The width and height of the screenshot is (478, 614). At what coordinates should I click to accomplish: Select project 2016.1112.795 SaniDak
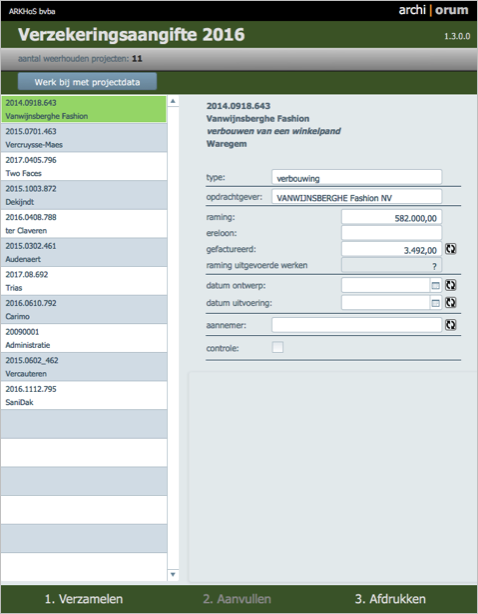click(x=84, y=395)
